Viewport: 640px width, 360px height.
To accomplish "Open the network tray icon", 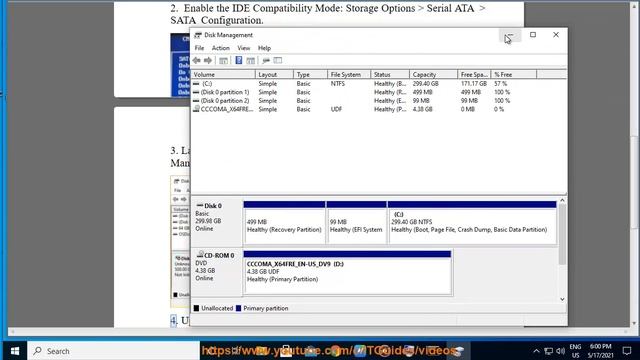I will click(549, 351).
